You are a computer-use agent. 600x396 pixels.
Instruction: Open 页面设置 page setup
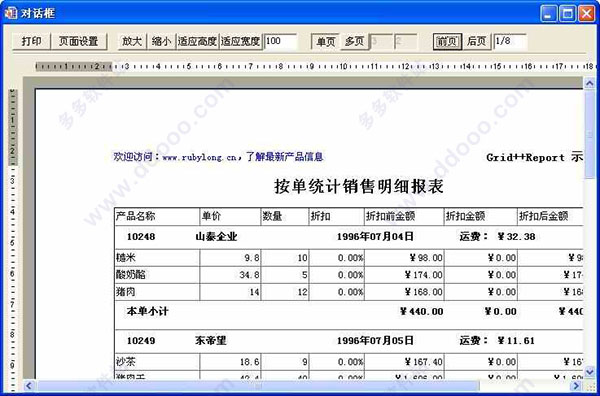pos(79,41)
